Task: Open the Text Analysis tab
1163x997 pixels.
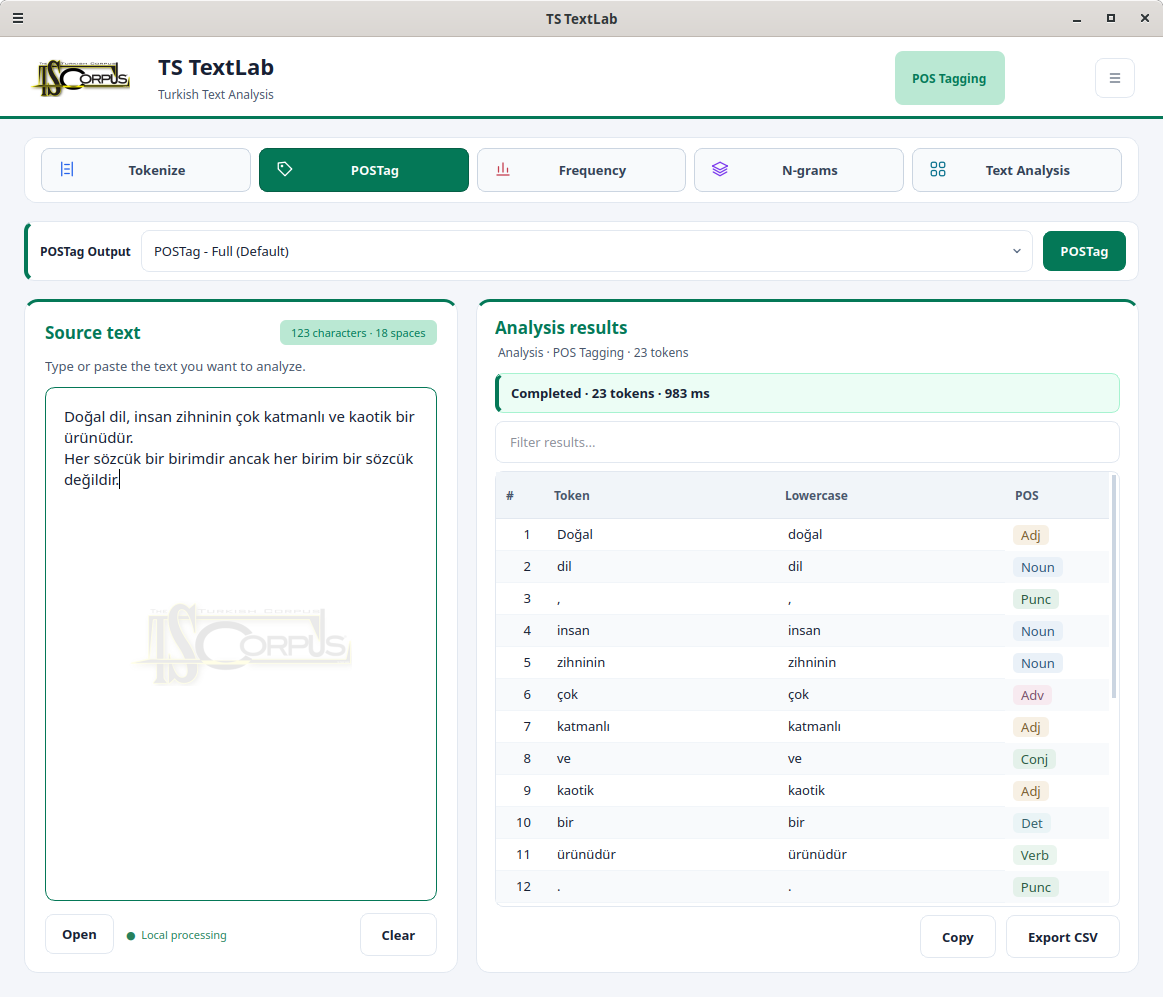Action: (x=1016, y=170)
